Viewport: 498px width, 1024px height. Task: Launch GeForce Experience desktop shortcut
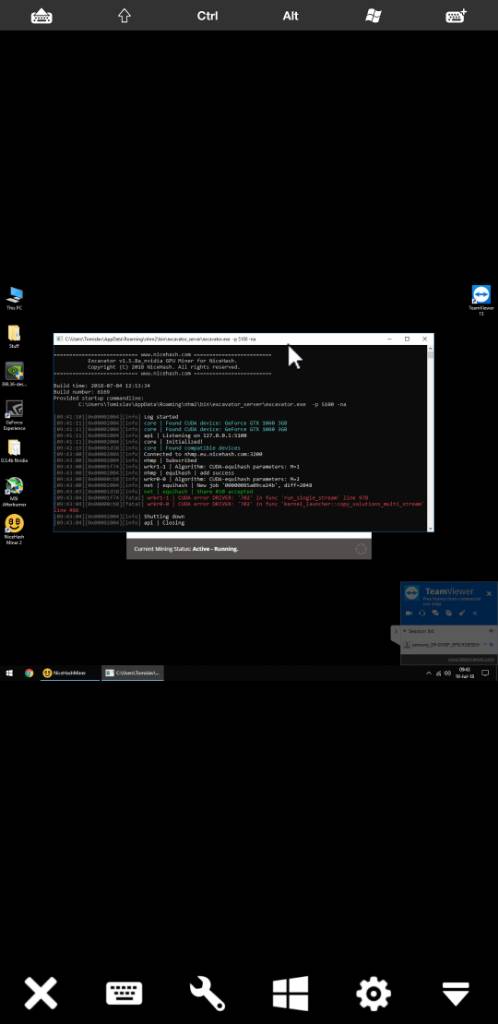click(x=14, y=415)
